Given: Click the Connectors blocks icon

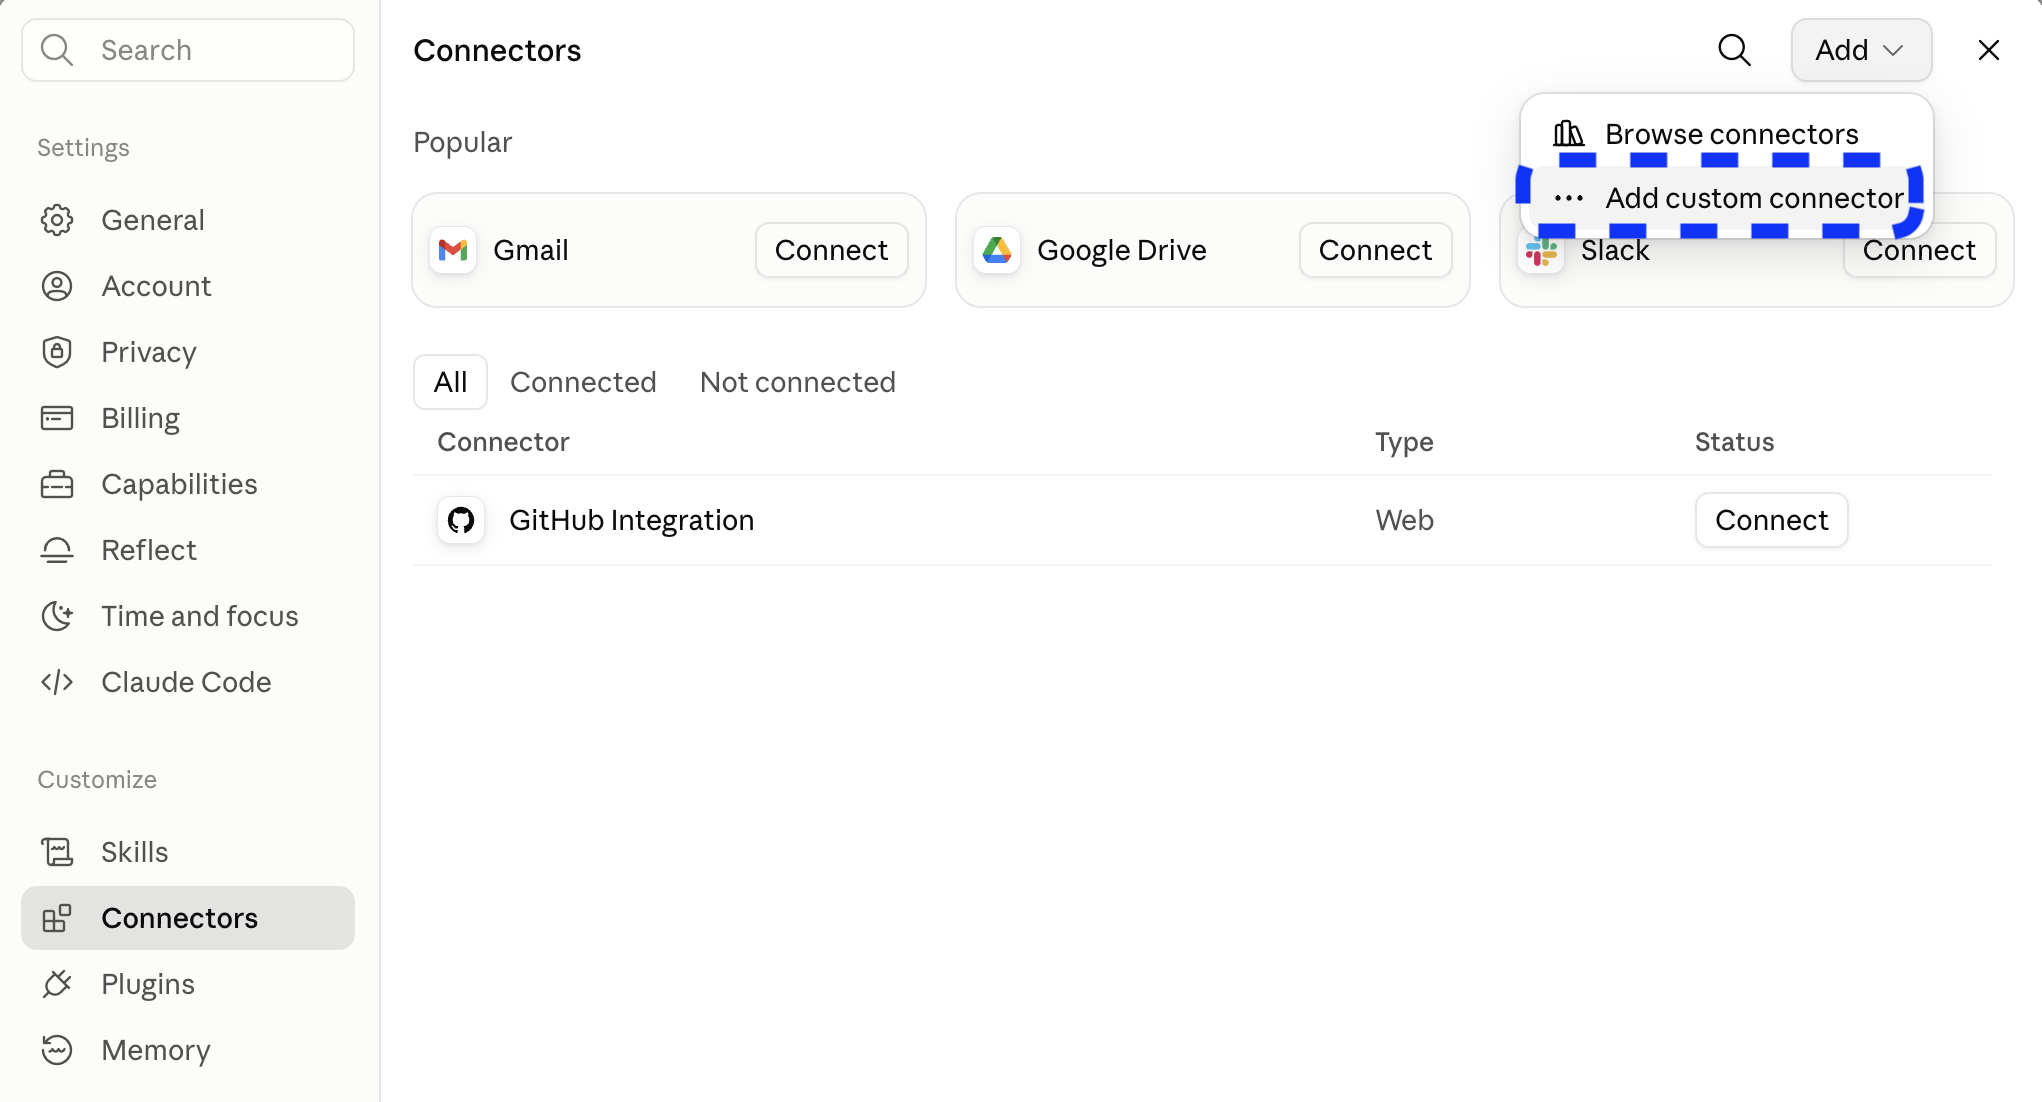Looking at the screenshot, I should 57,918.
